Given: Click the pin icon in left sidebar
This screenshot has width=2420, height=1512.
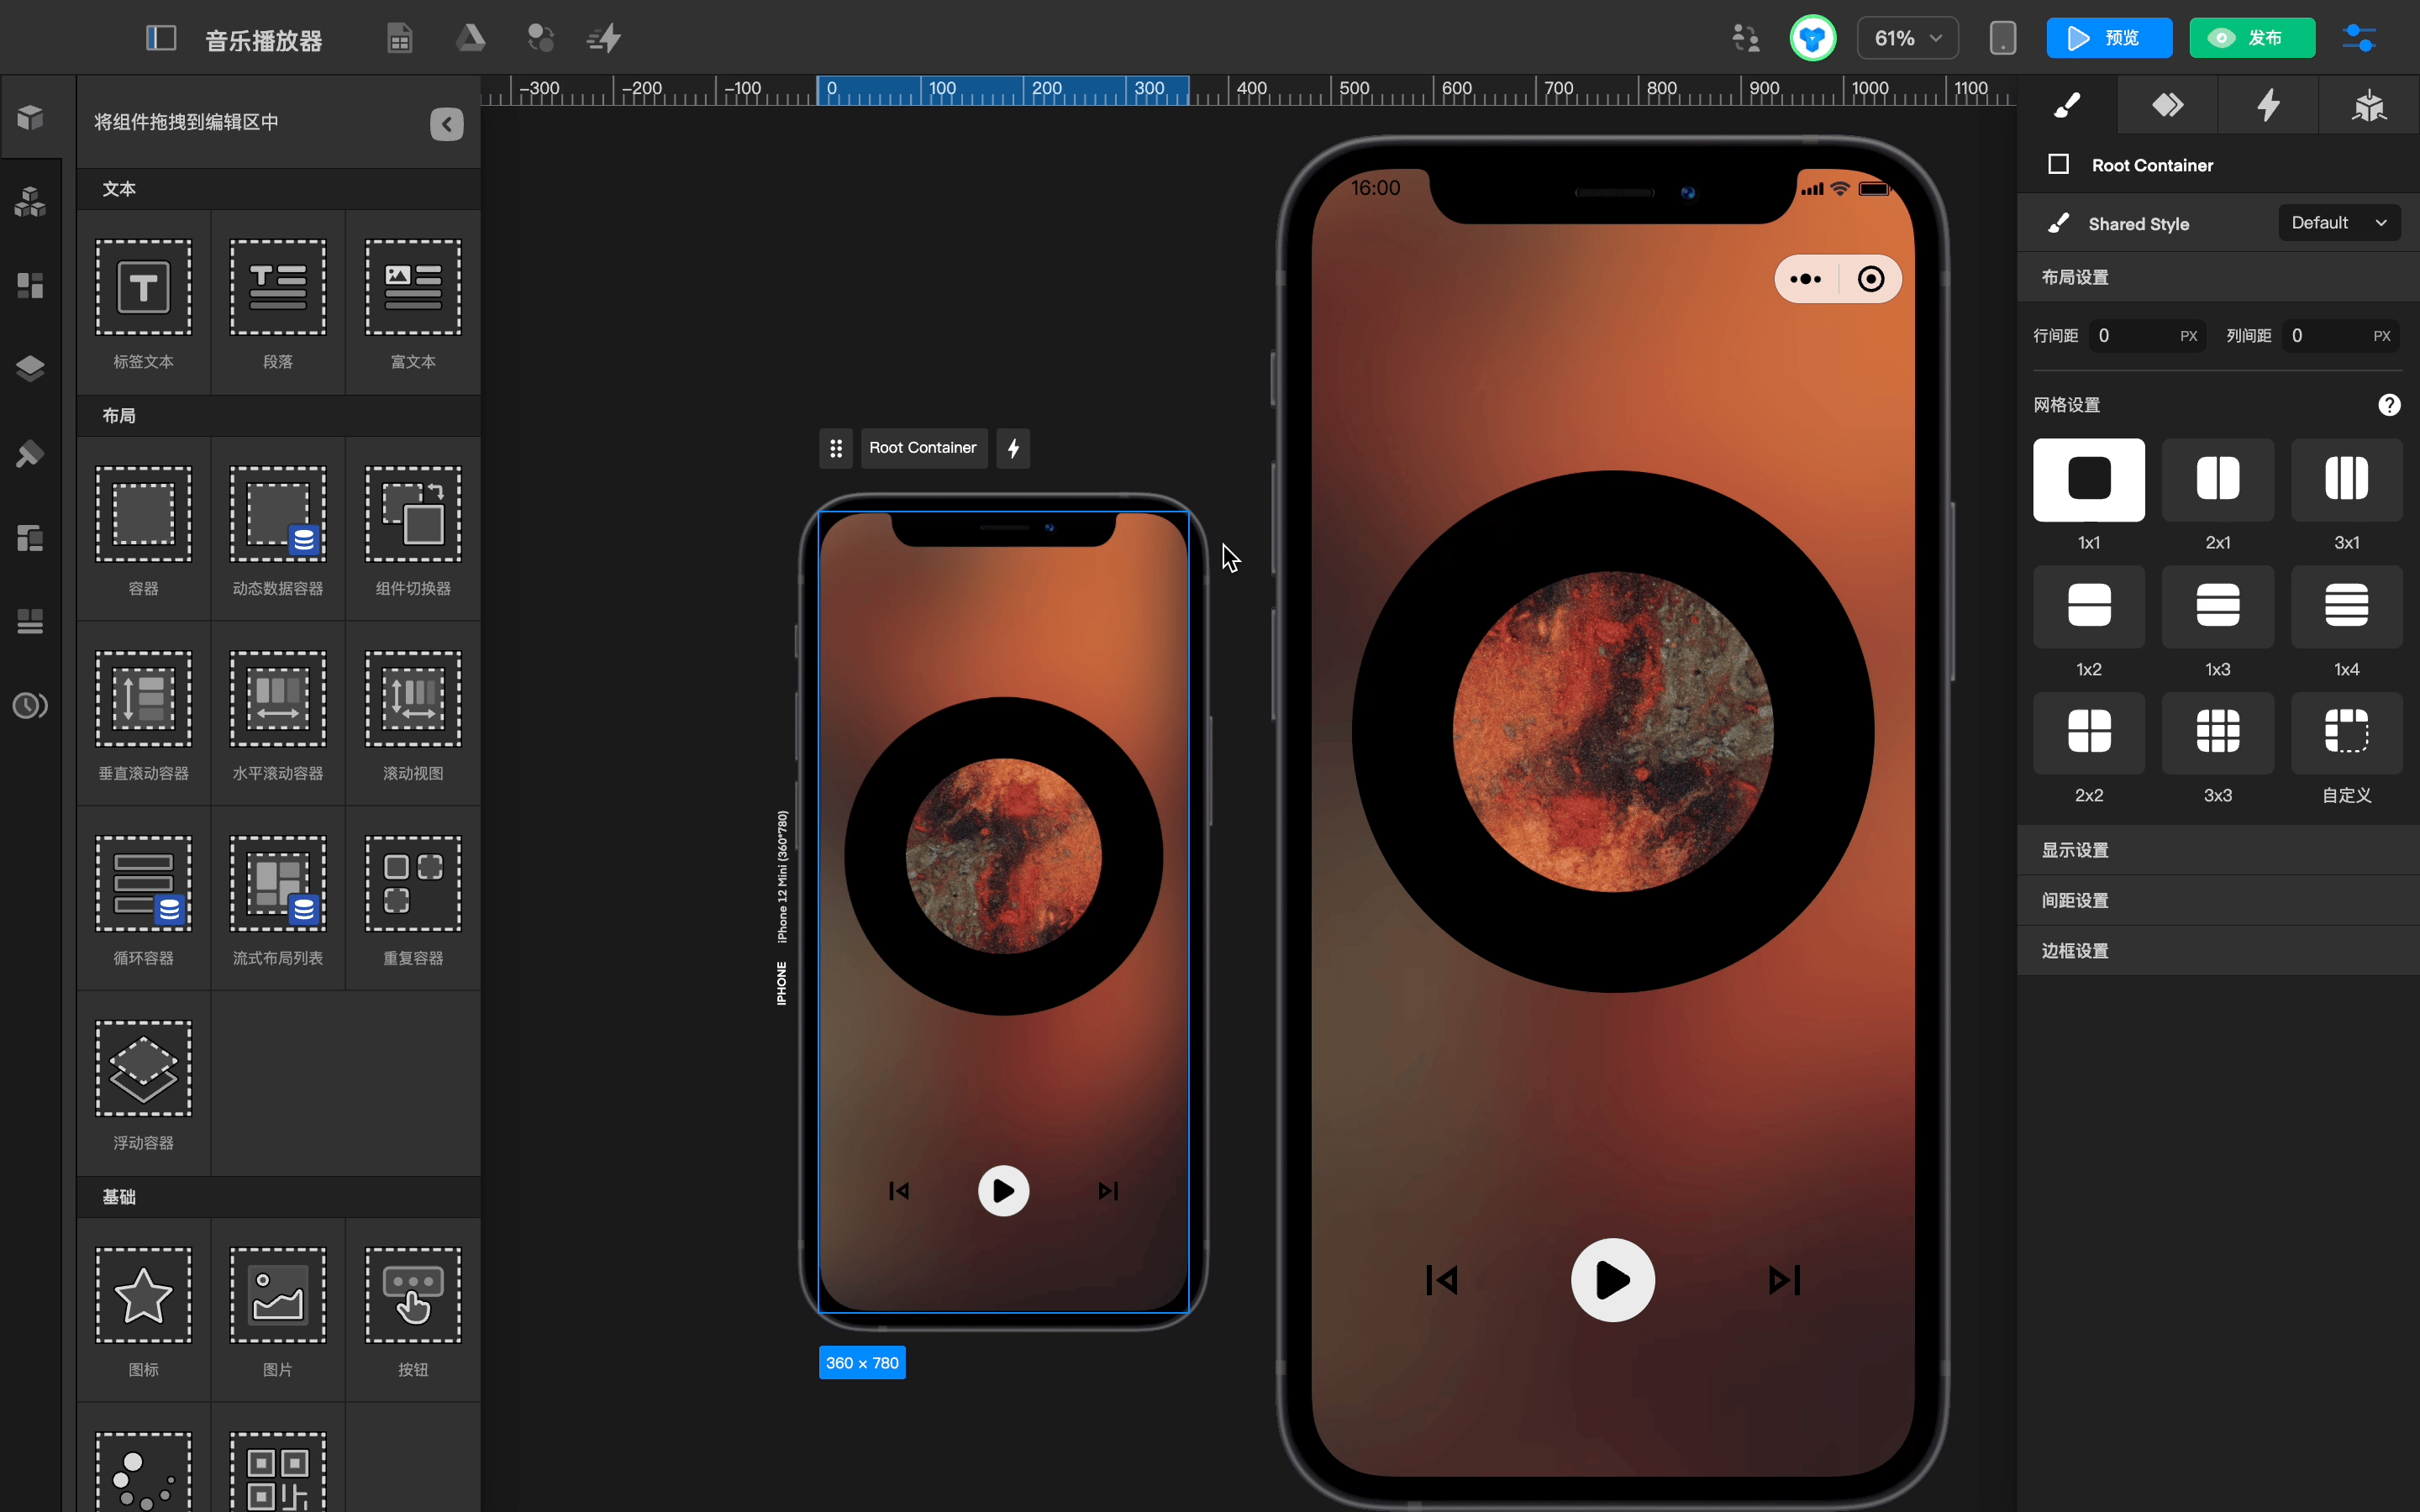Looking at the screenshot, I should pos(30,454).
